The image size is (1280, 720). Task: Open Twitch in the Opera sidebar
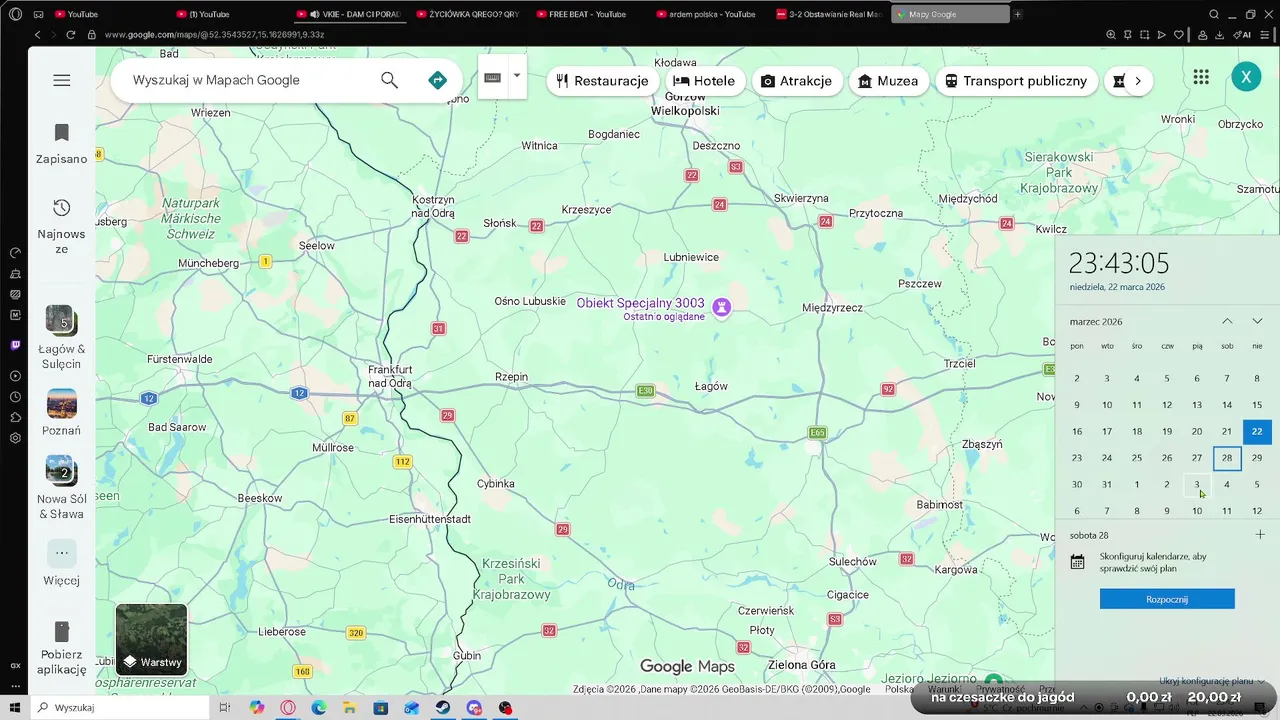[15, 345]
